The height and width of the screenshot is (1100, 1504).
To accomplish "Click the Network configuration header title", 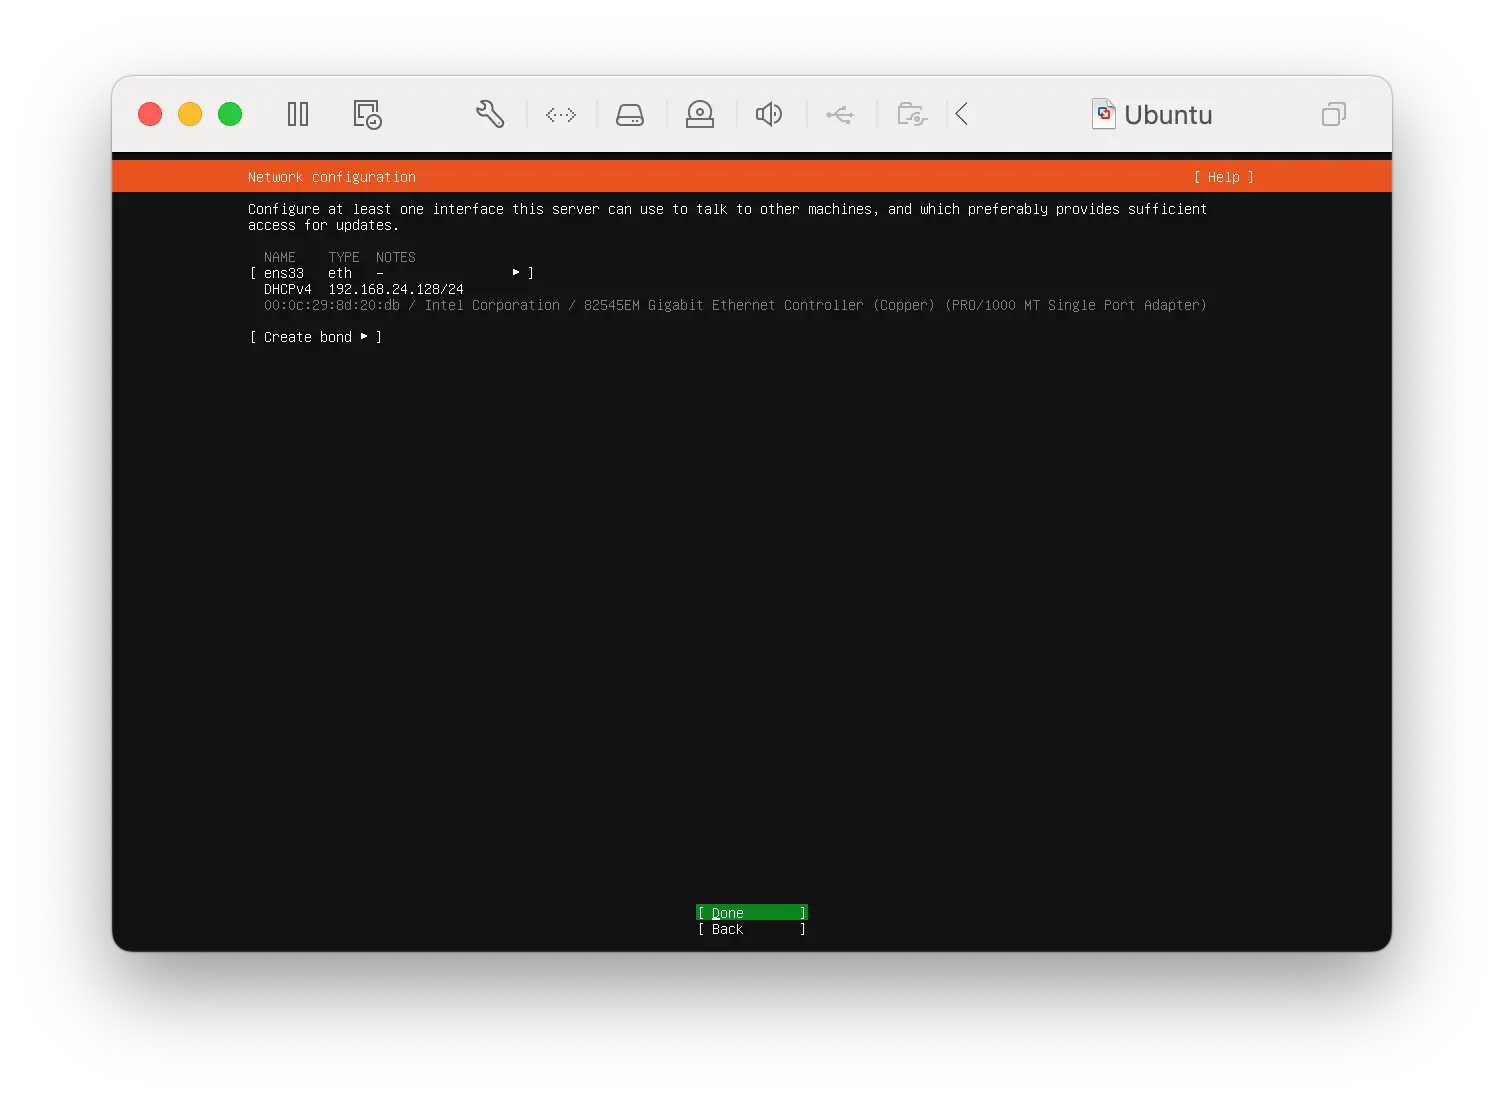I will pos(332,177).
